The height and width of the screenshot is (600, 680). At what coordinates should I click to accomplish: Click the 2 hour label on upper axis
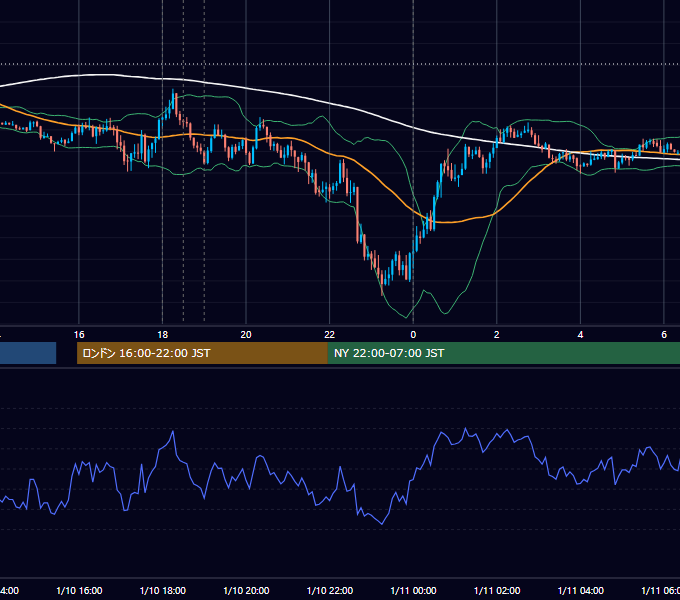coord(497,335)
